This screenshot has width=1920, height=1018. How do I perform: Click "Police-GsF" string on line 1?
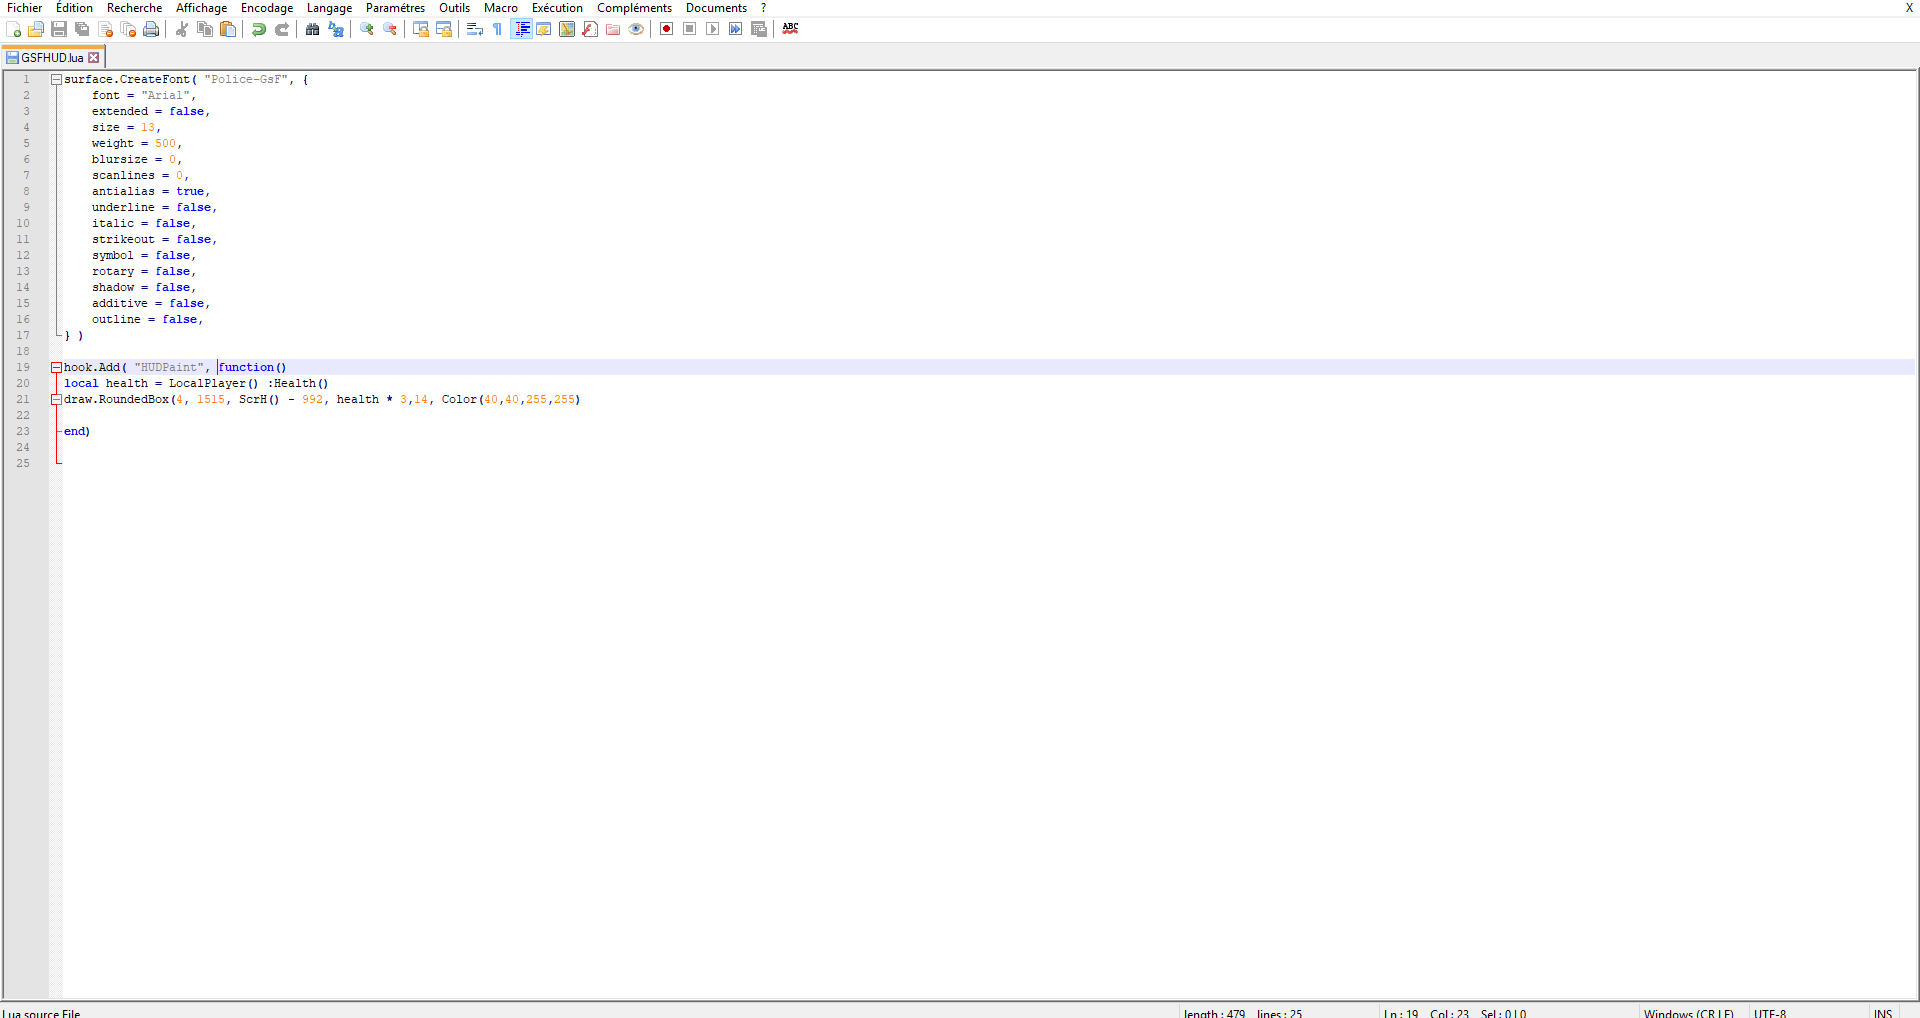click(x=247, y=80)
